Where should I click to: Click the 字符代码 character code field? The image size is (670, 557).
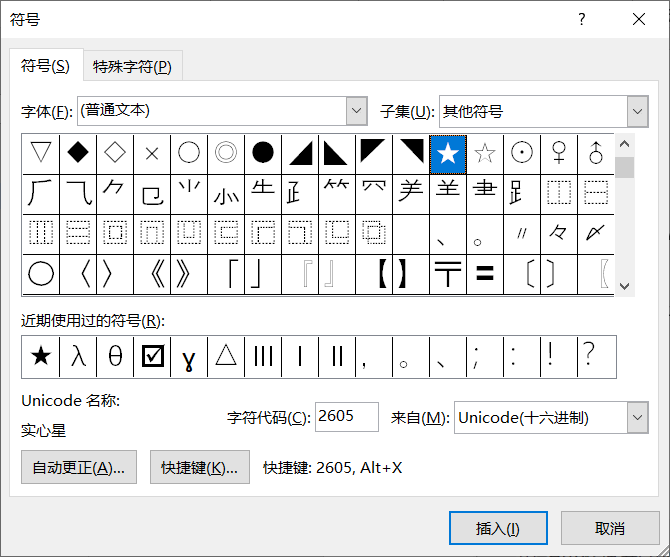[347, 416]
